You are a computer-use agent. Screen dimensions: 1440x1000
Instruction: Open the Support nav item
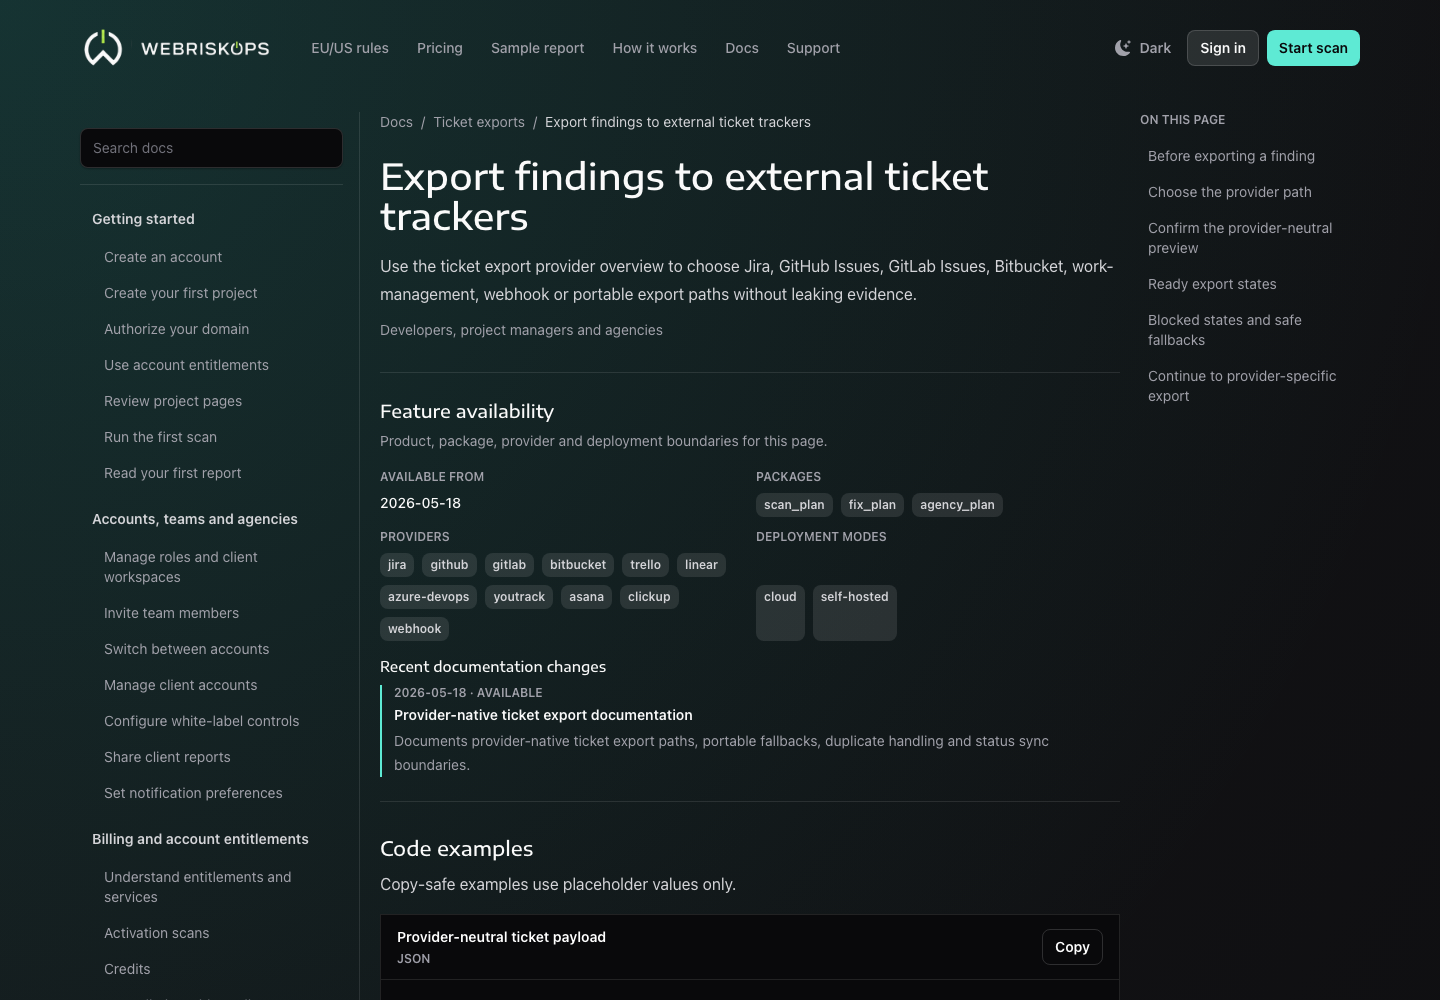click(x=813, y=48)
